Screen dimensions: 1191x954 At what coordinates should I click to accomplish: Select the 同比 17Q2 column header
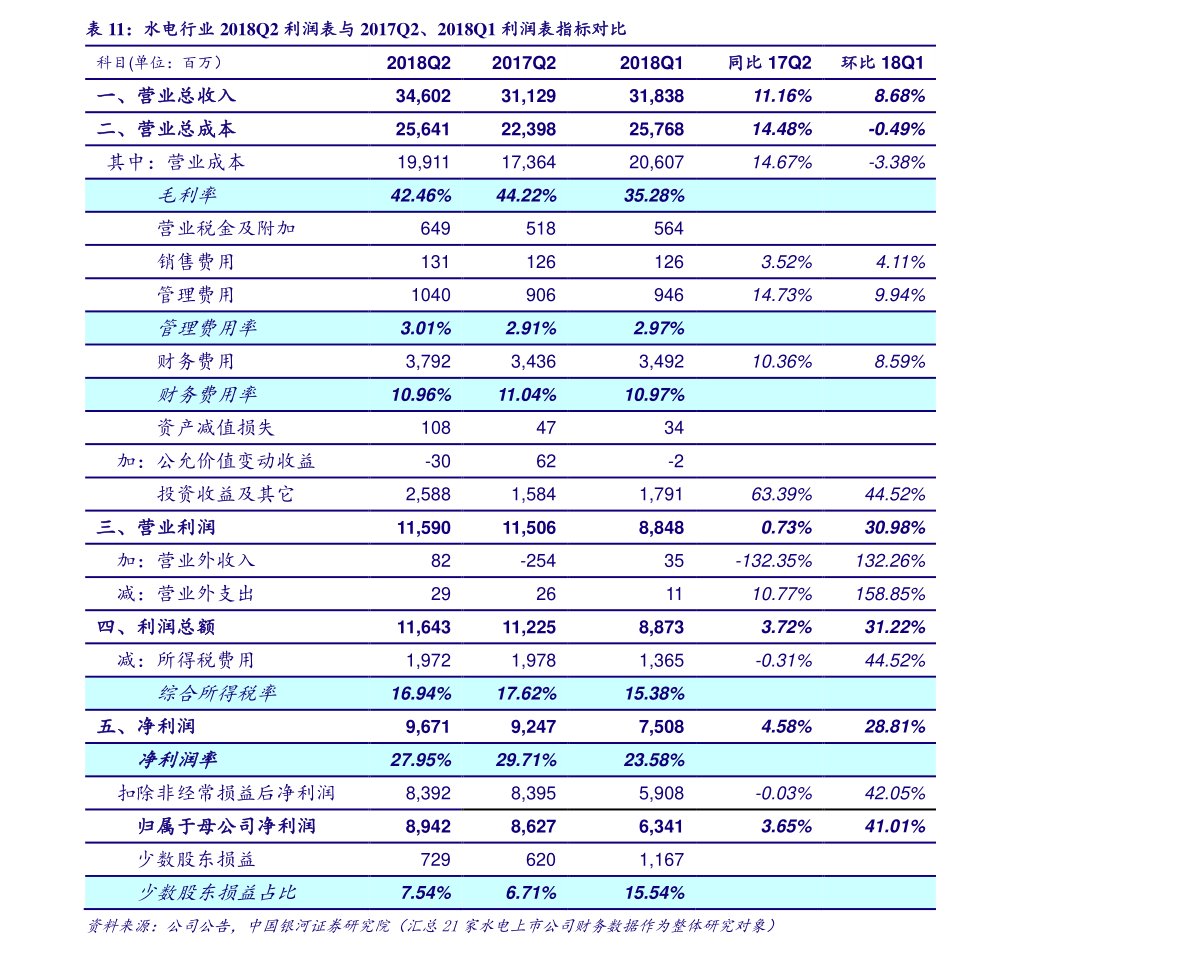tap(769, 62)
